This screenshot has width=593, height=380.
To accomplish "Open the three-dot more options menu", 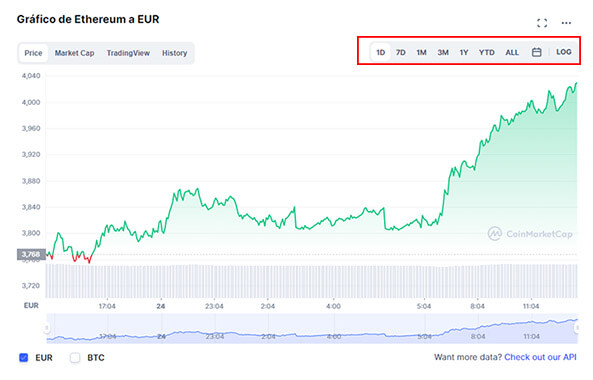I will (566, 23).
